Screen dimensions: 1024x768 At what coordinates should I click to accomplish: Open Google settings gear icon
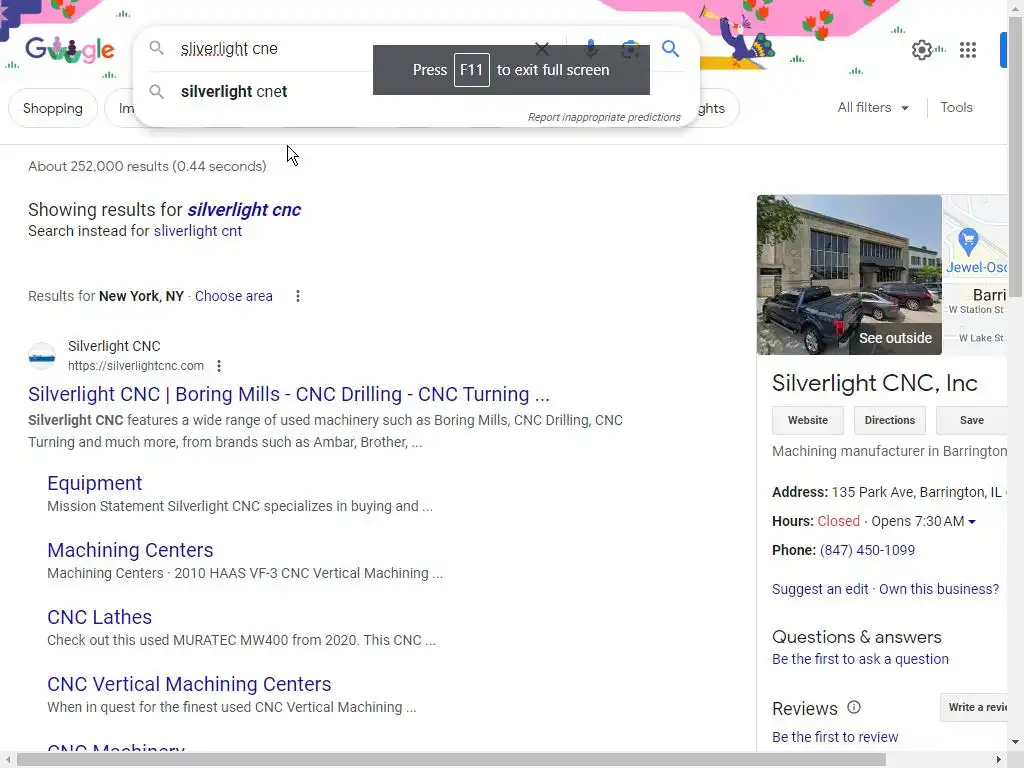(921, 50)
